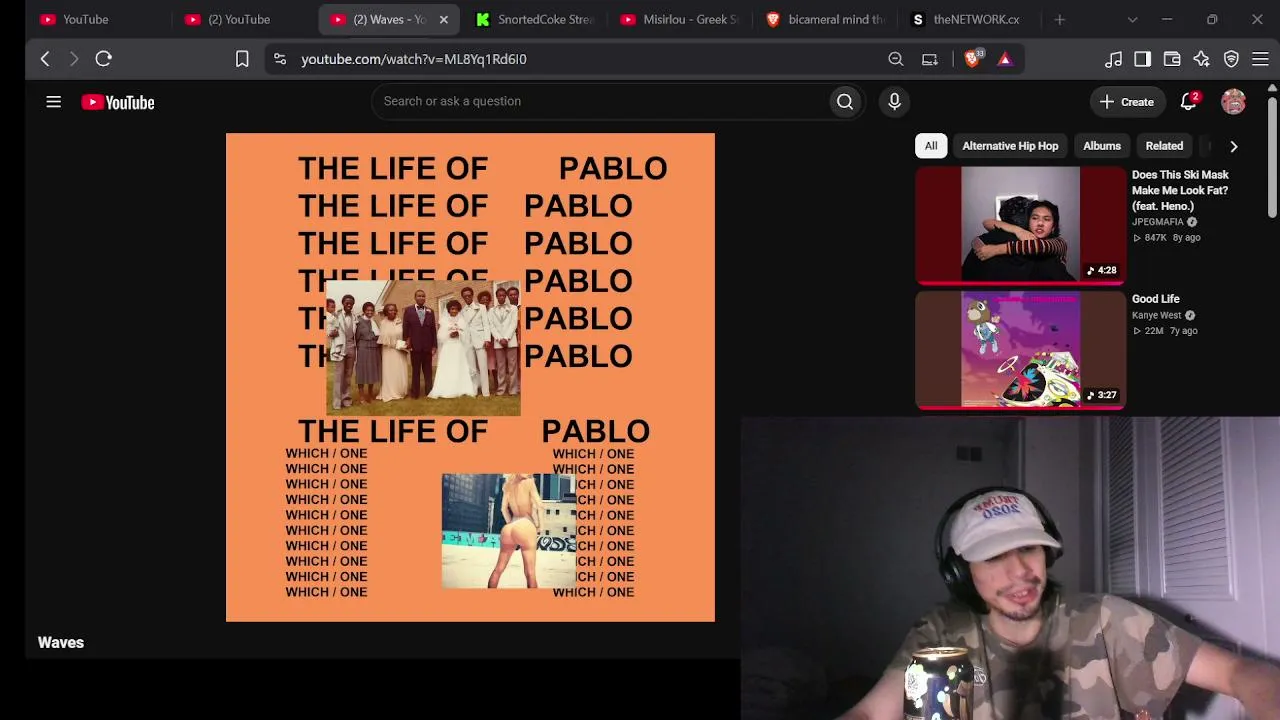Focus the 'Search or ask a question' field
The image size is (1280, 720).
click(x=600, y=101)
